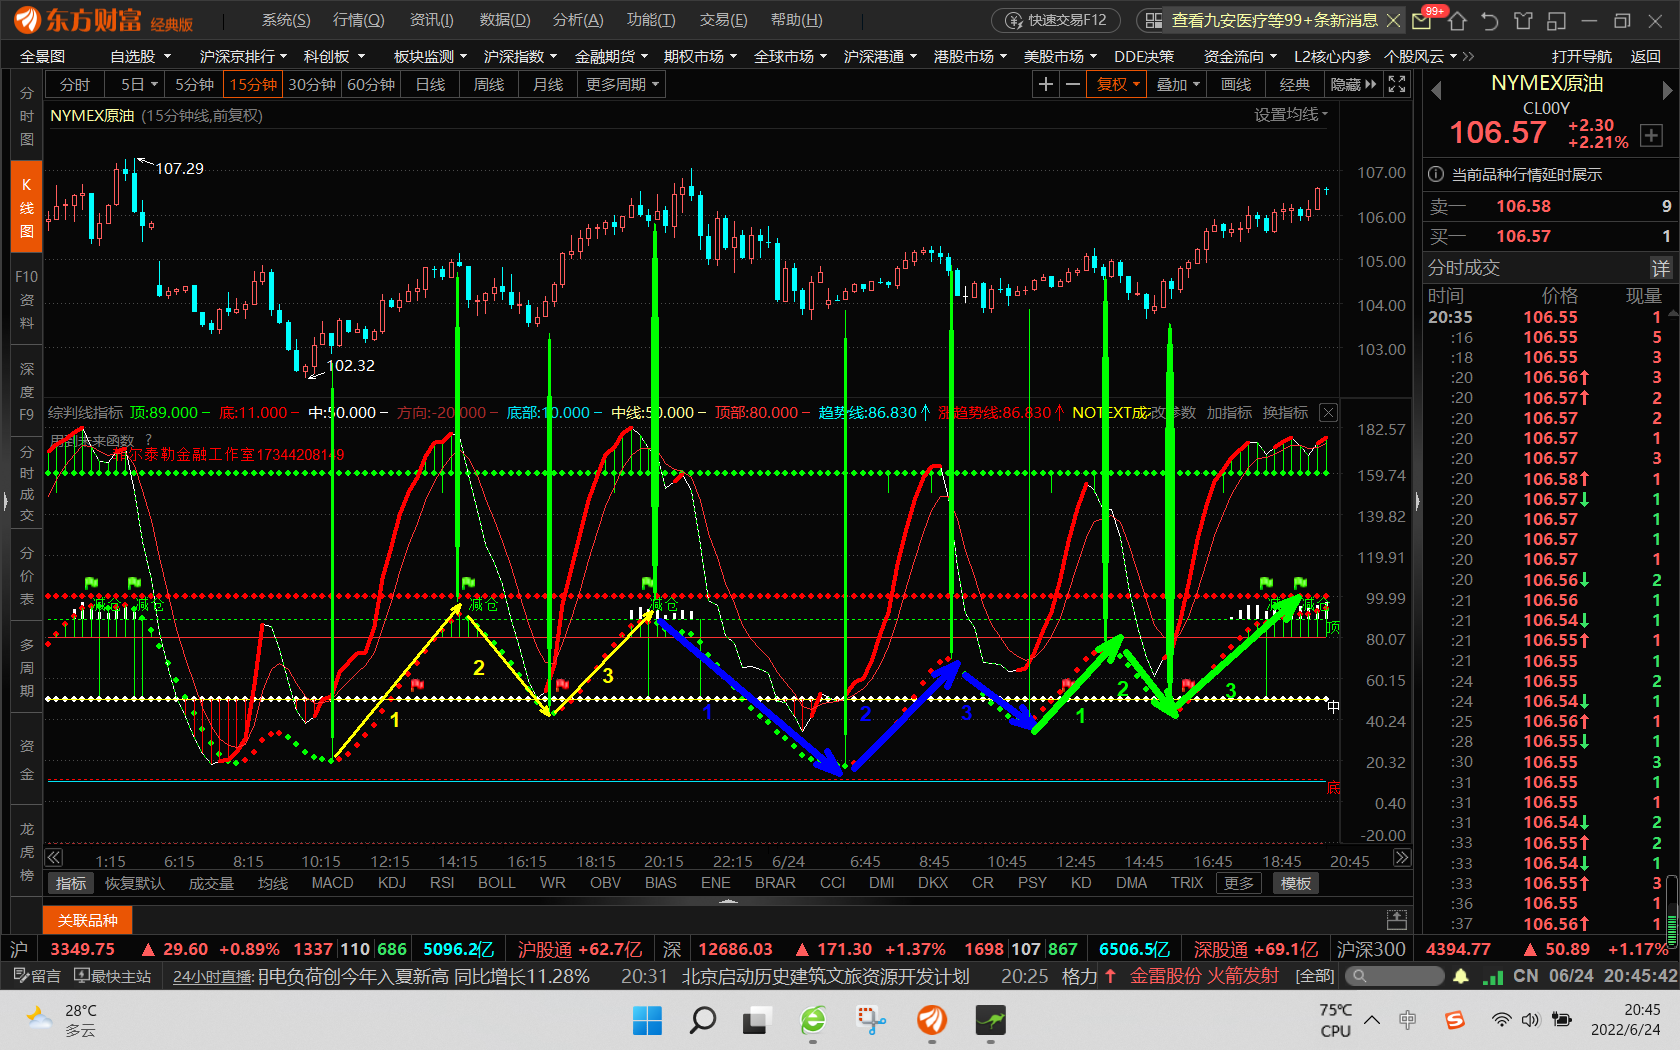Image resolution: width=1680 pixels, height=1050 pixels.
Task: Open 龙虎榜 in left sidebar
Action: tap(27, 852)
